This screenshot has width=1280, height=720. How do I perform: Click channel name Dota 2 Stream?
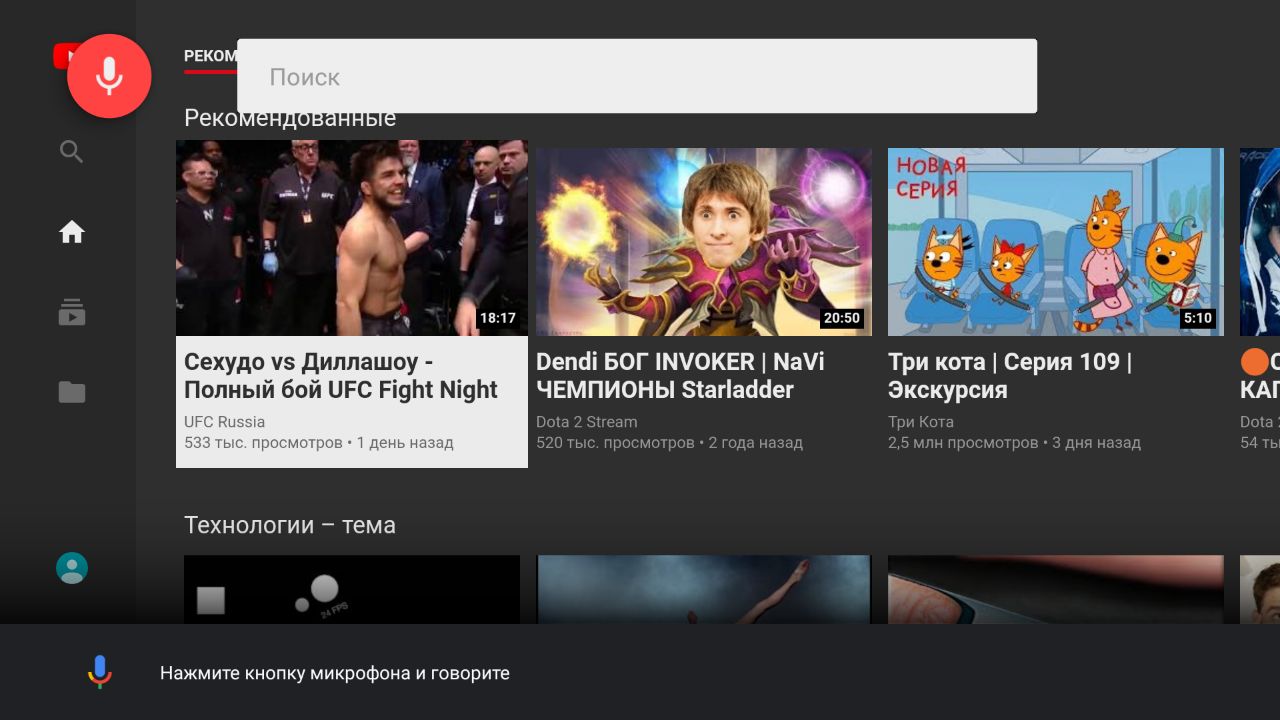pos(586,422)
